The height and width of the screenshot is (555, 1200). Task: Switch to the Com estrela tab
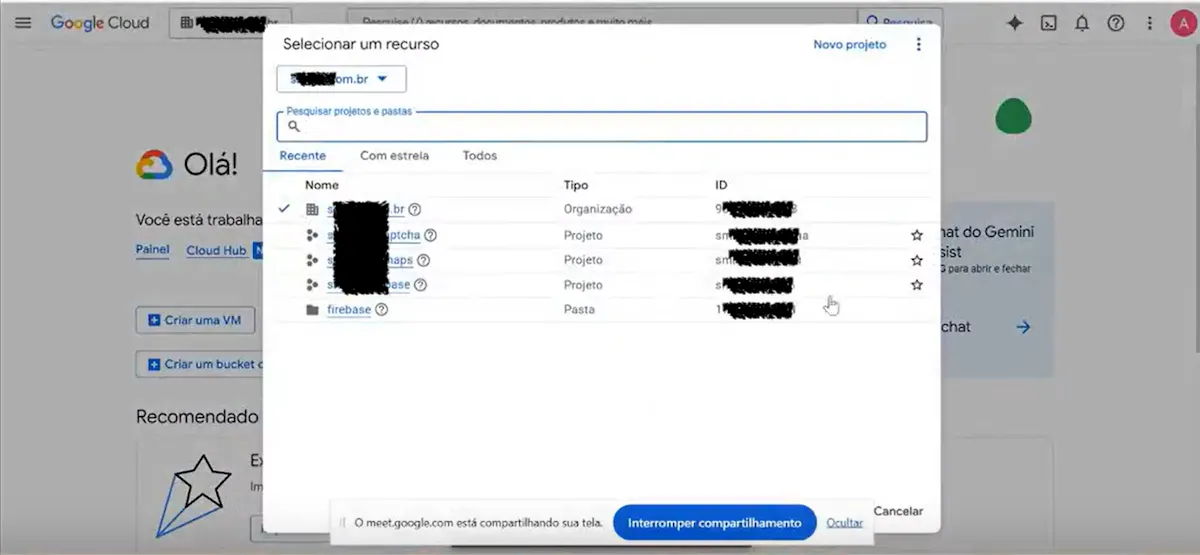point(394,155)
